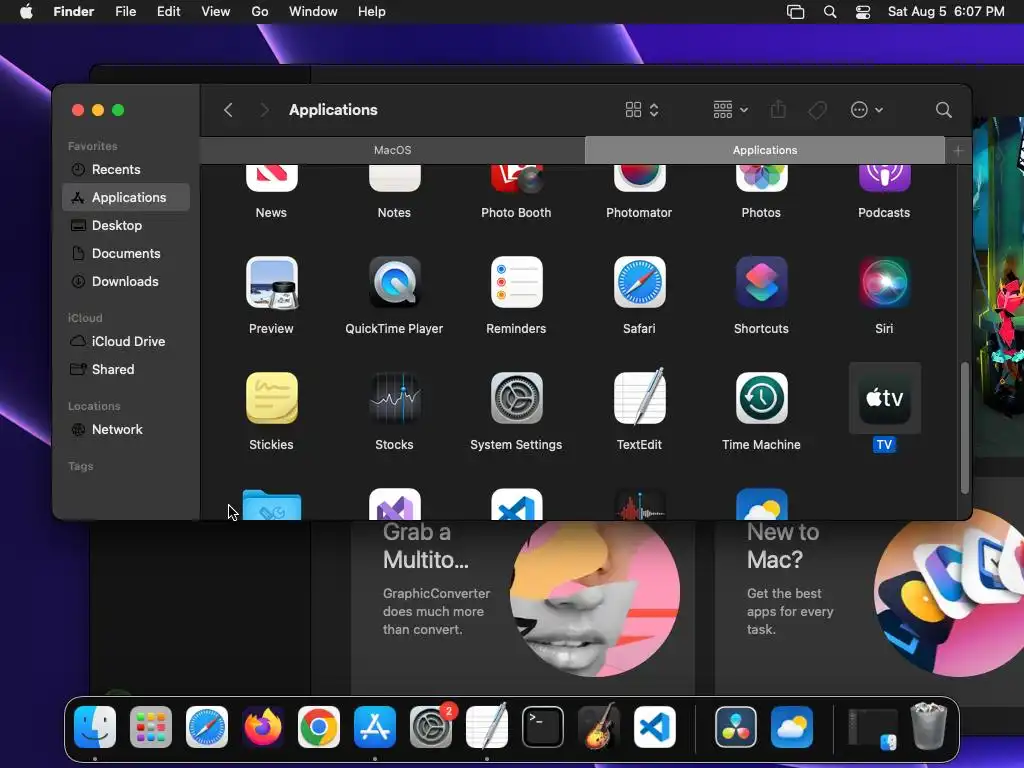Launch GarageBand from the Dock
This screenshot has height=768, width=1024.
click(x=599, y=727)
